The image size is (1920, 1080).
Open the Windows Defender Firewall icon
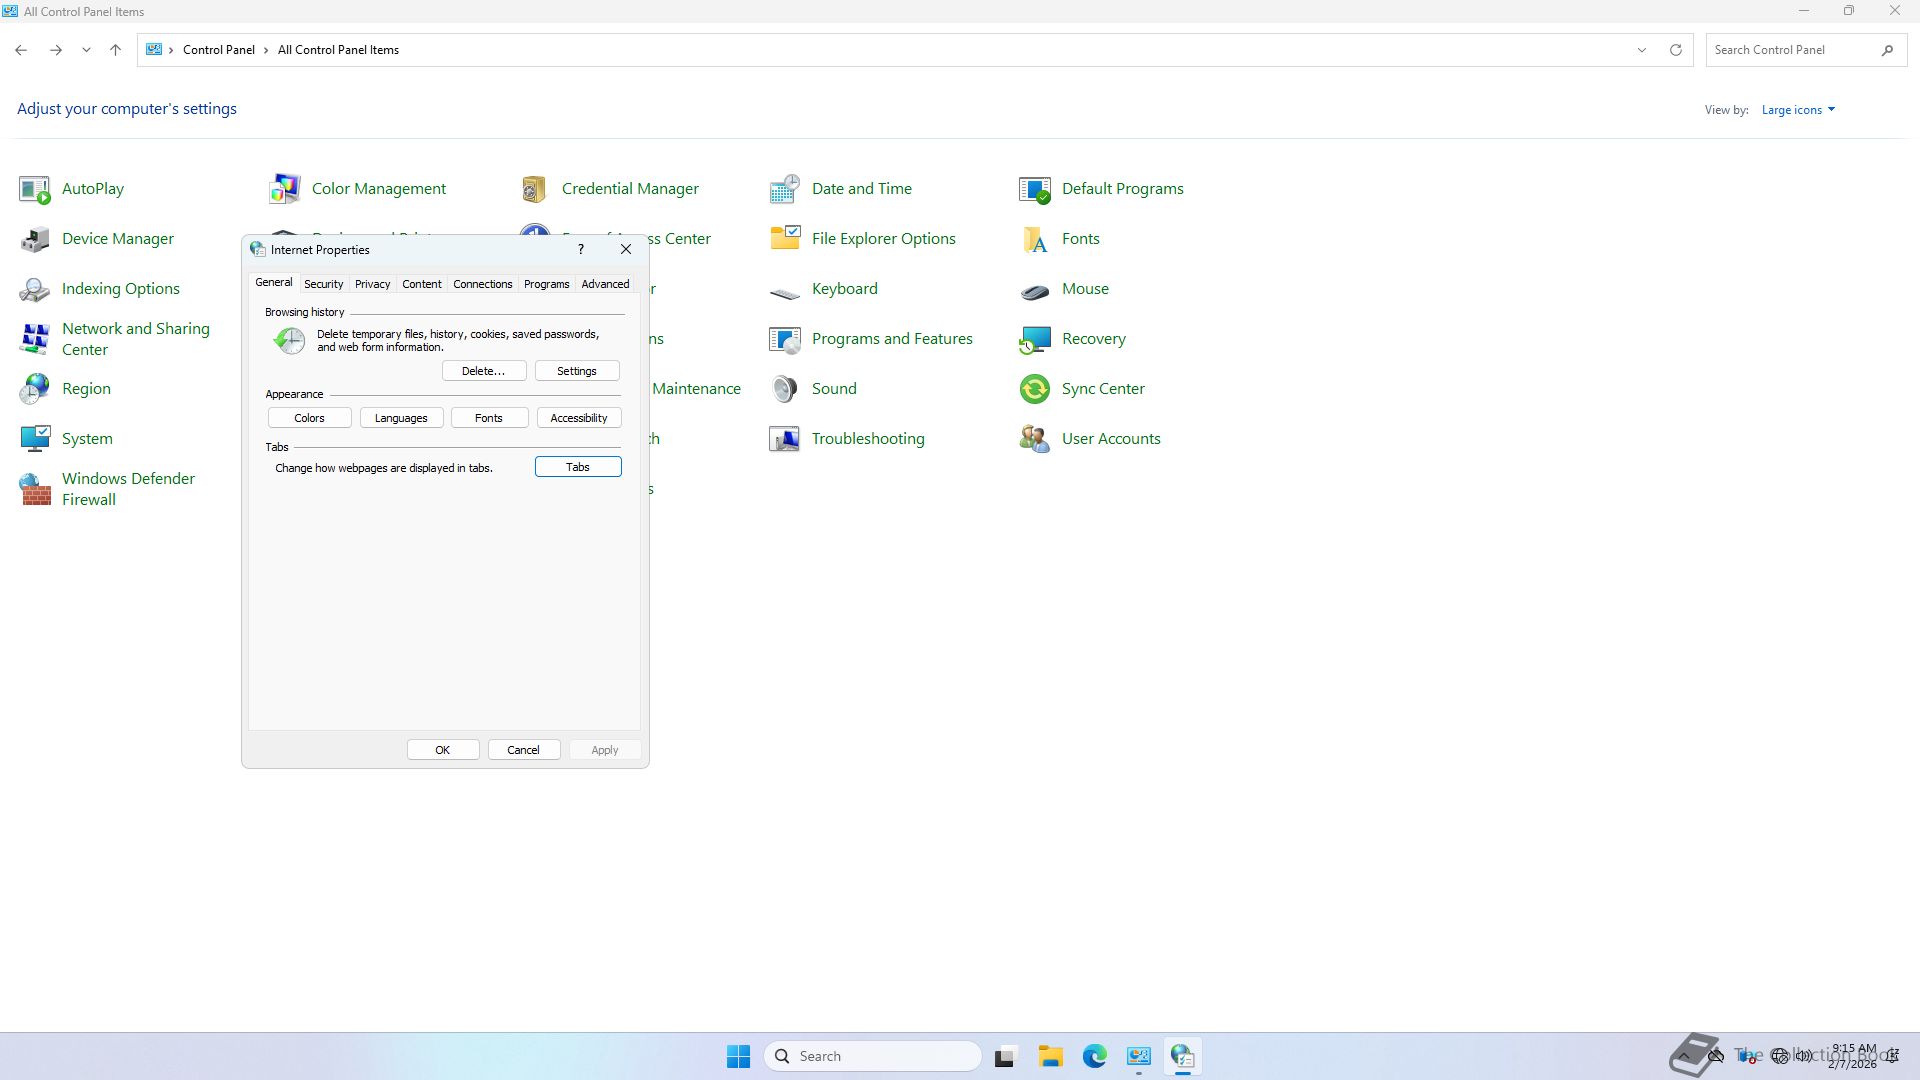[35, 489]
